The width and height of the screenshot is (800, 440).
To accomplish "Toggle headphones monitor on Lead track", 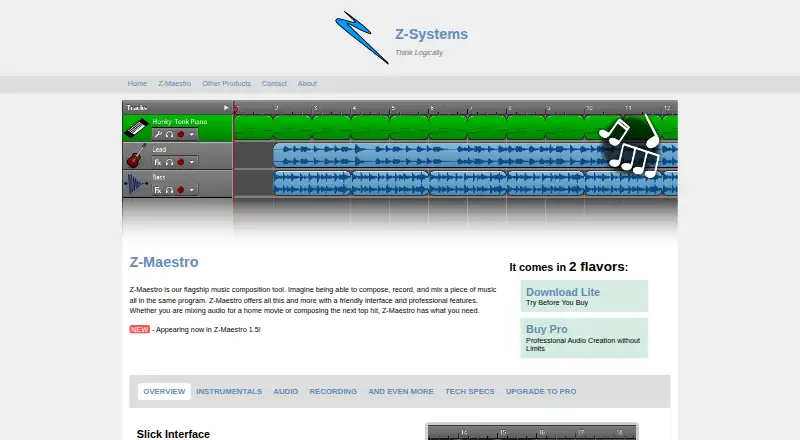I will point(169,162).
